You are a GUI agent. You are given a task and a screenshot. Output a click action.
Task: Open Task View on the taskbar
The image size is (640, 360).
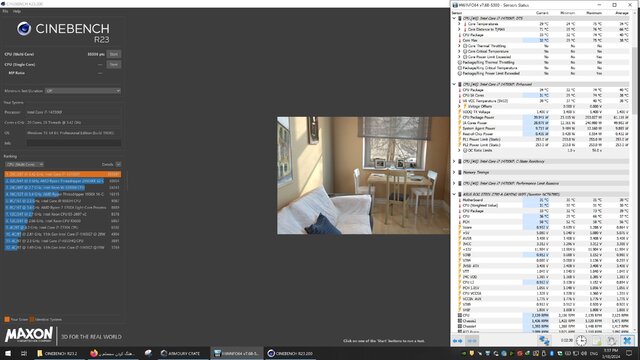pyautogui.click(x=24, y=353)
